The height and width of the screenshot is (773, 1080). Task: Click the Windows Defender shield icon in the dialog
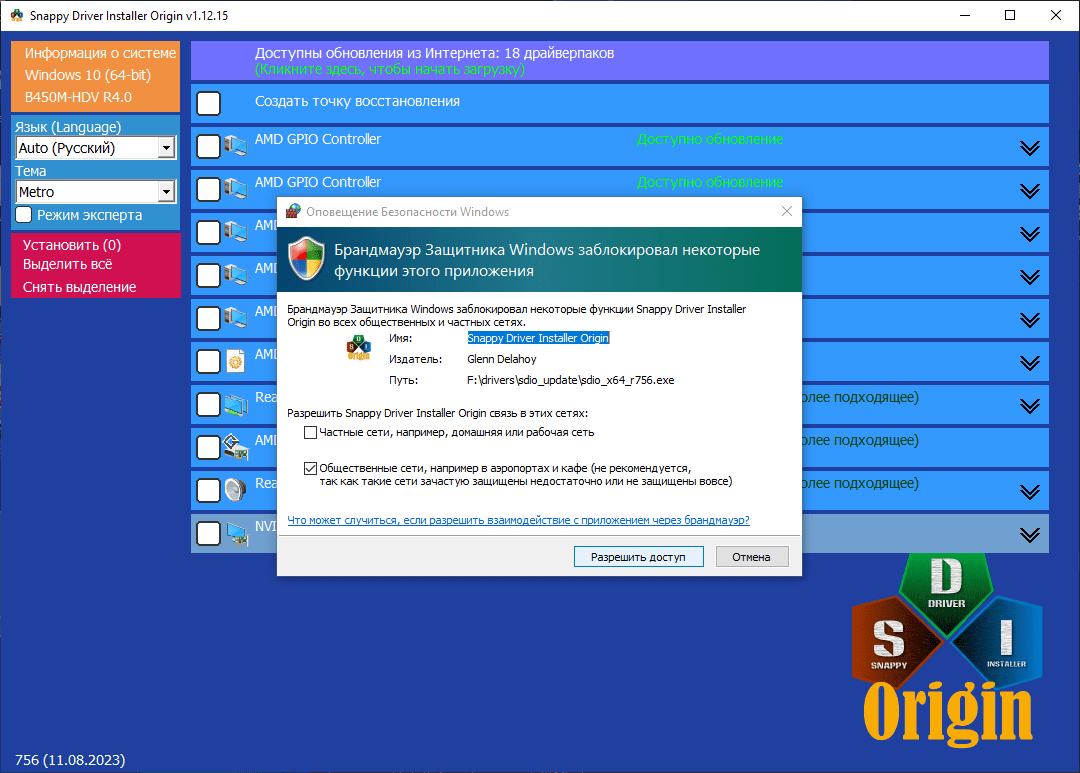[x=306, y=259]
